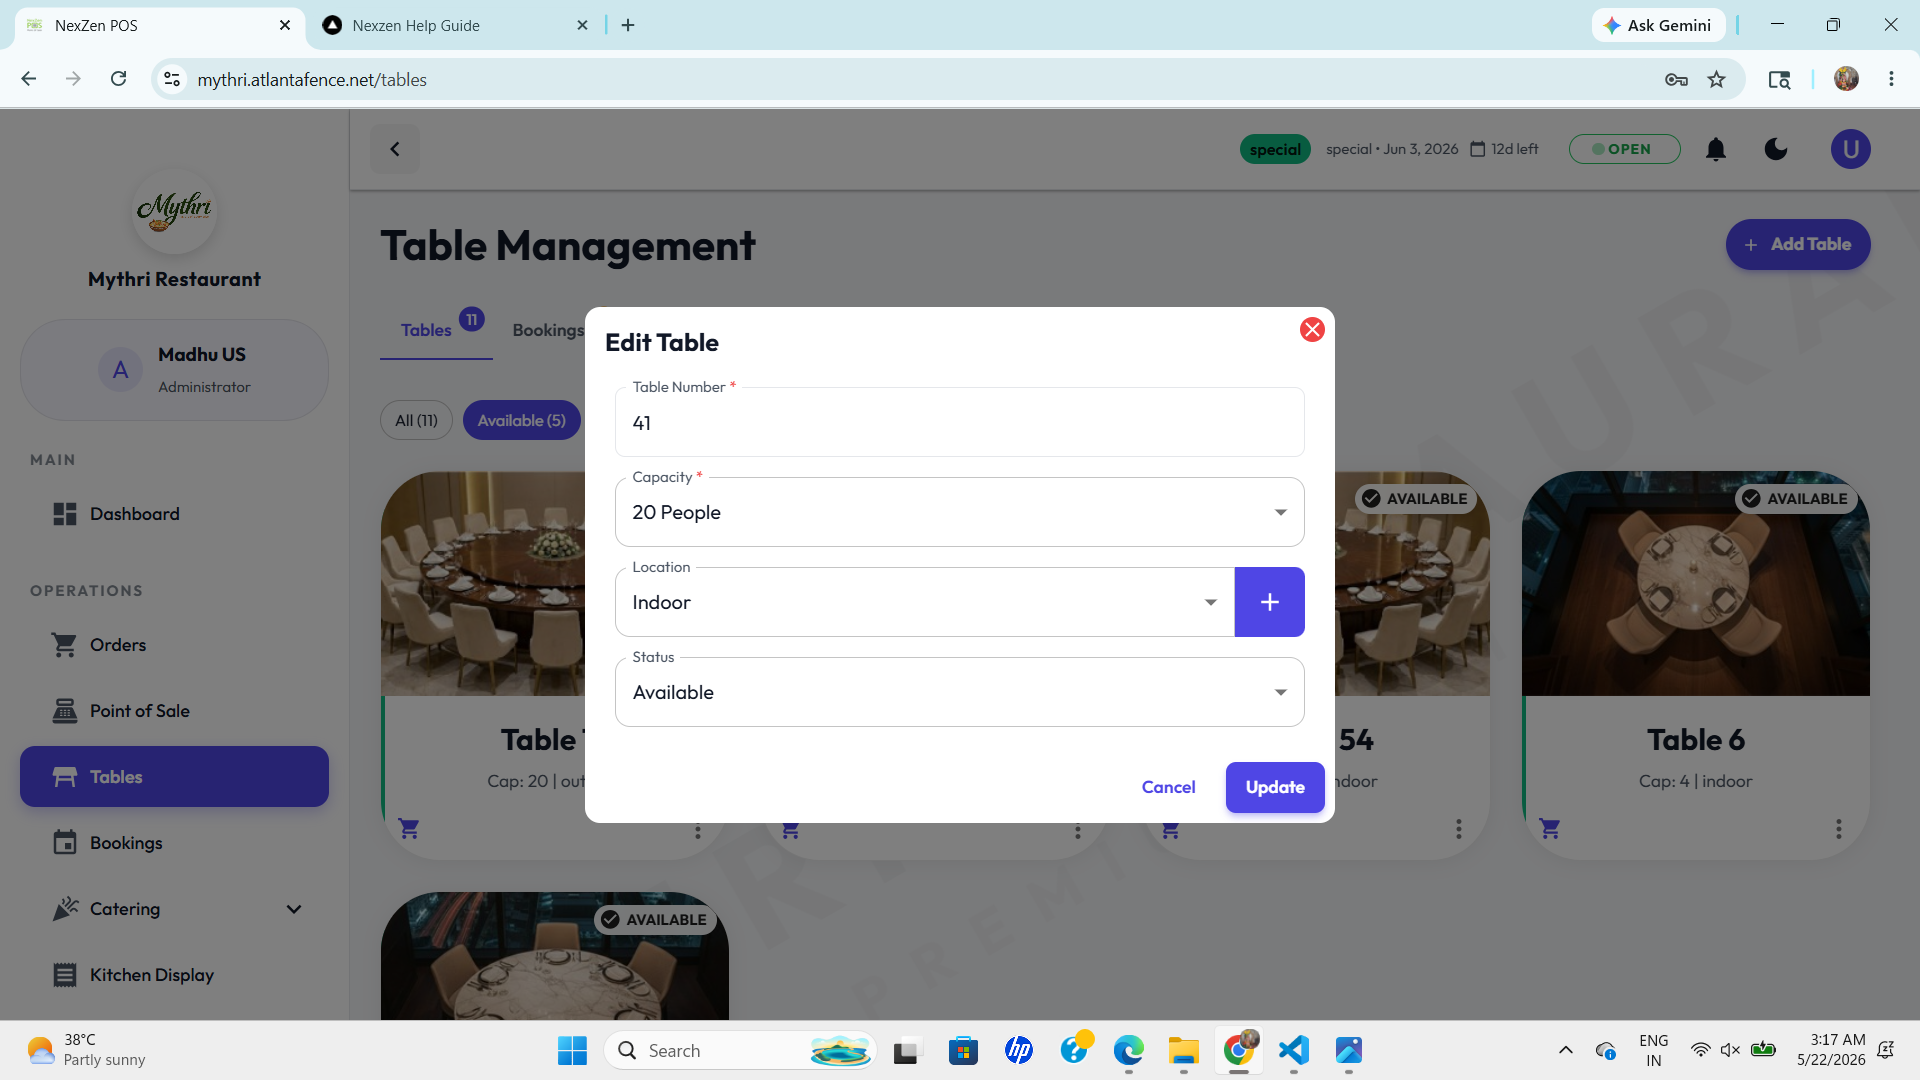Click the Add Table button
The width and height of the screenshot is (1920, 1080).
coord(1797,244)
